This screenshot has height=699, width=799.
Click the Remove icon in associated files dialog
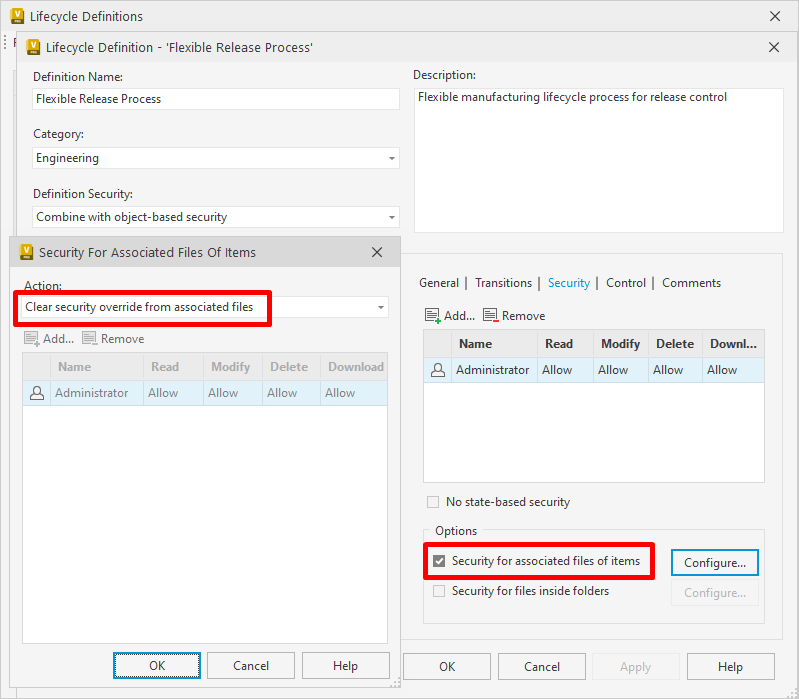tap(90, 338)
